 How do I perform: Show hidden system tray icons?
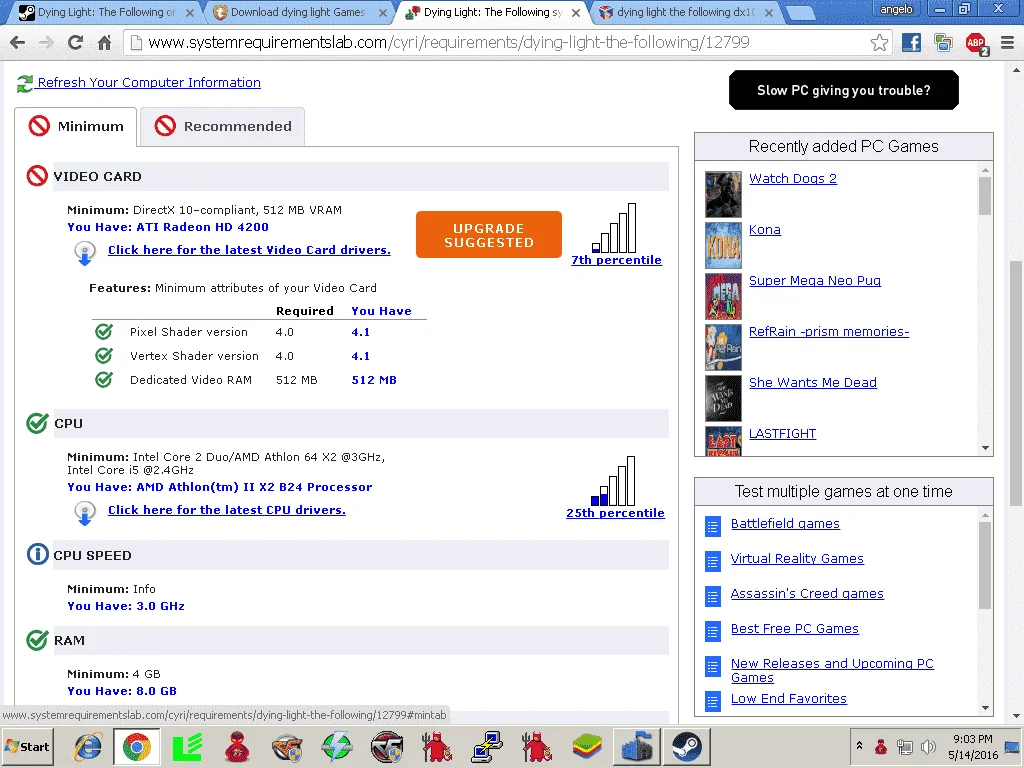pos(859,746)
